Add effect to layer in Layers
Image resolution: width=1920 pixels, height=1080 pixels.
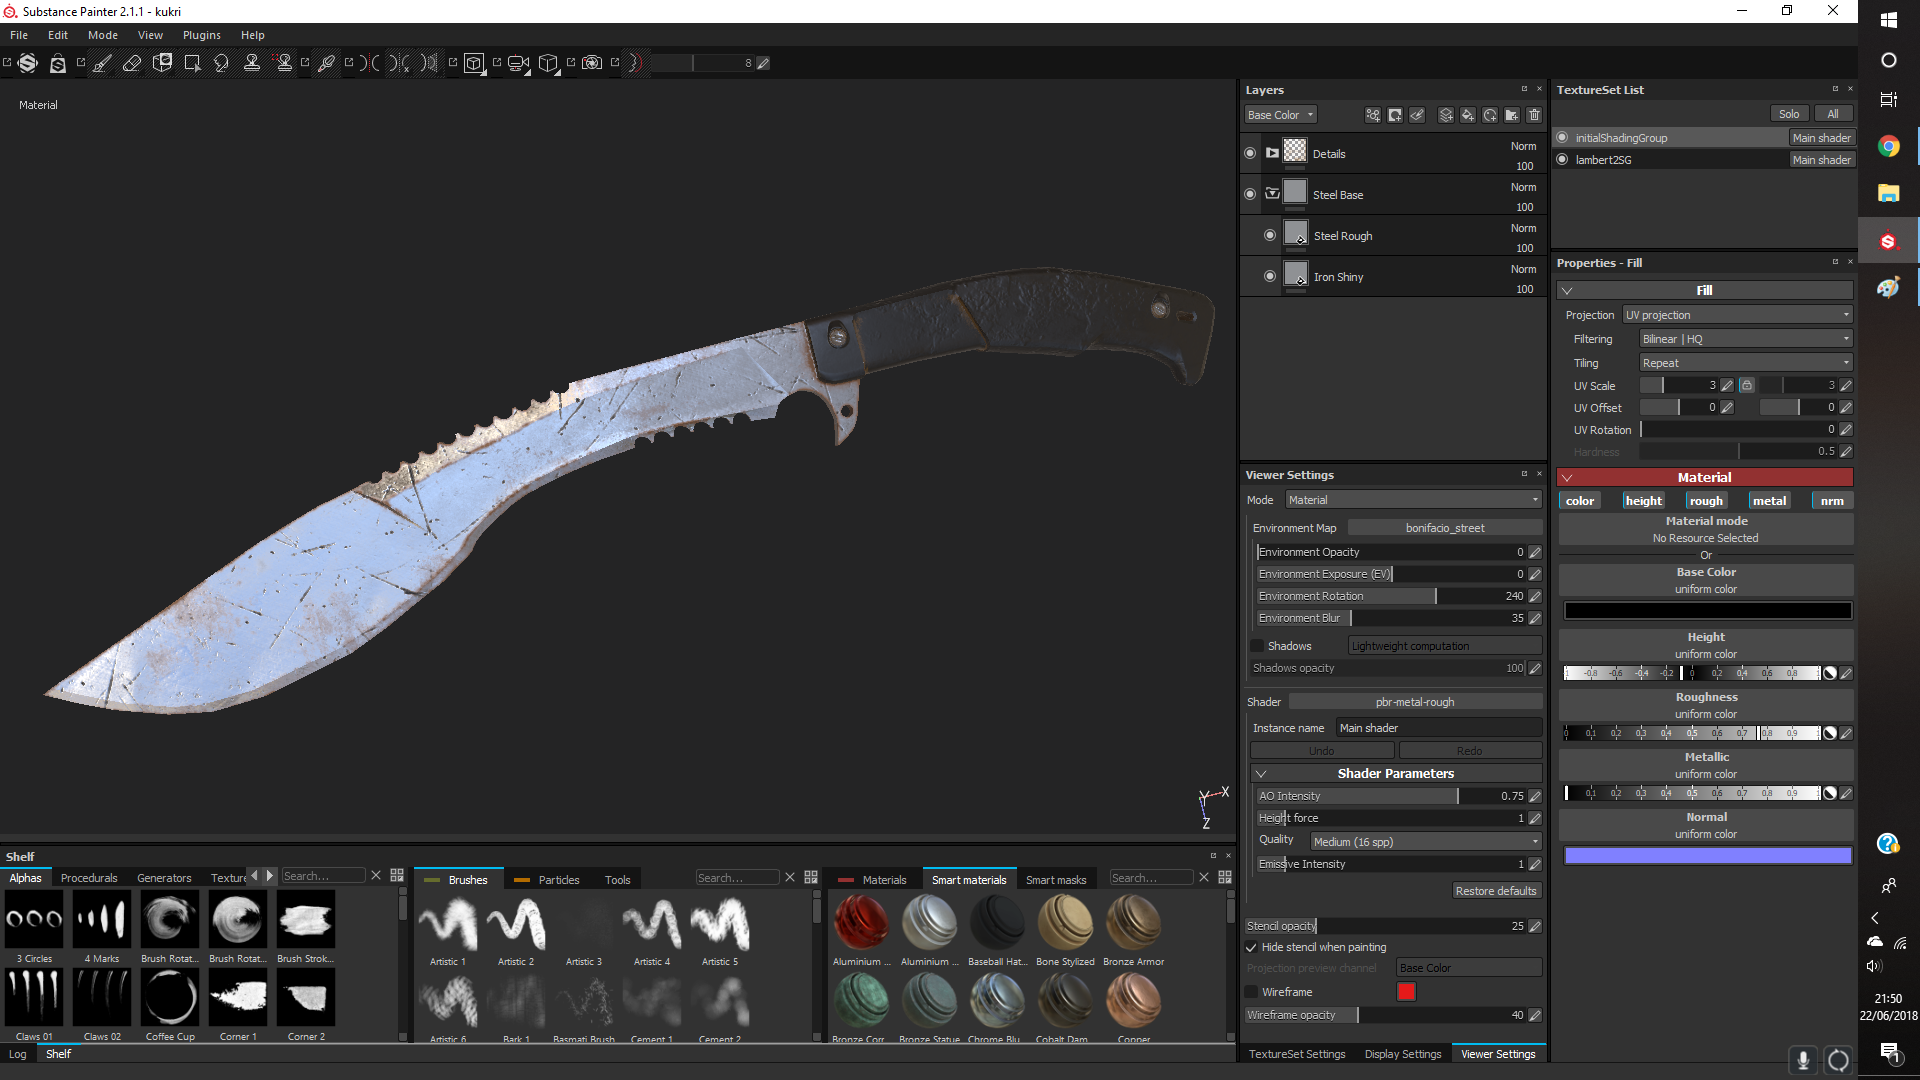pos(1373,115)
